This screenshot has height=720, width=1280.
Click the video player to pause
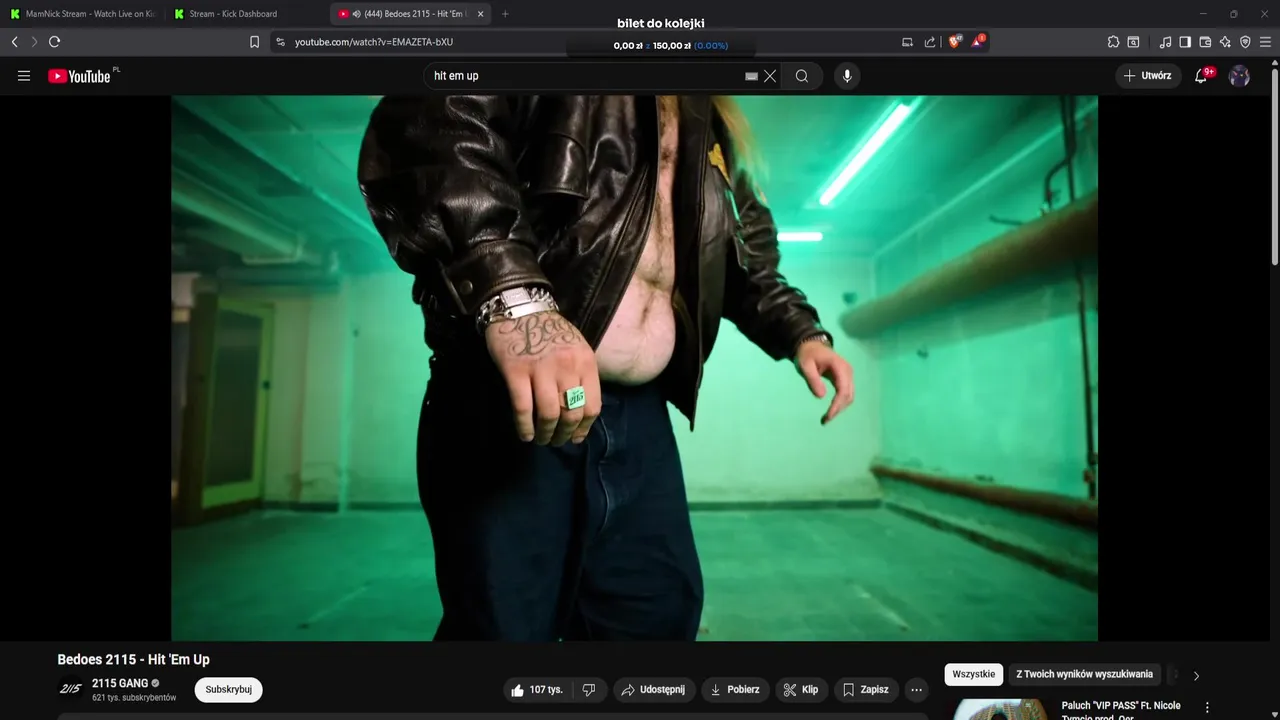pyautogui.click(x=634, y=368)
